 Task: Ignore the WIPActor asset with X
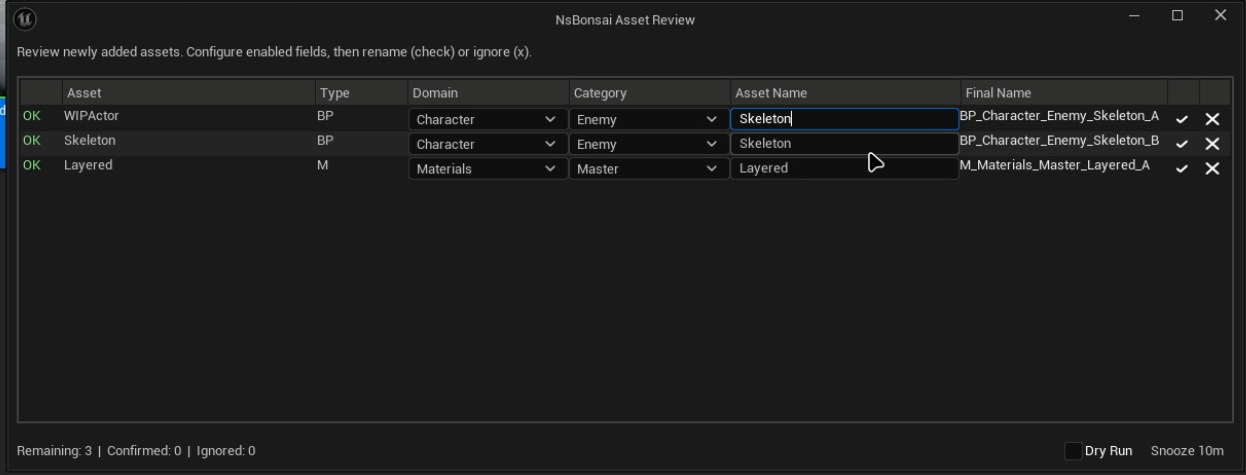(1212, 119)
